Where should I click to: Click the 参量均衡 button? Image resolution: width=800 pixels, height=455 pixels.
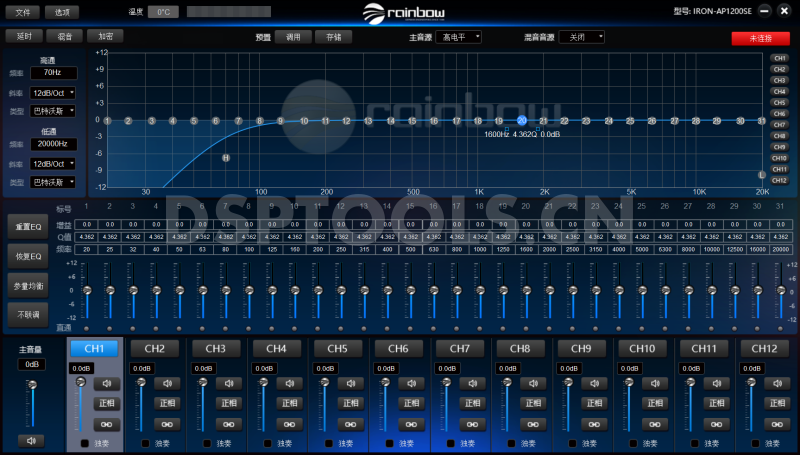(28, 286)
